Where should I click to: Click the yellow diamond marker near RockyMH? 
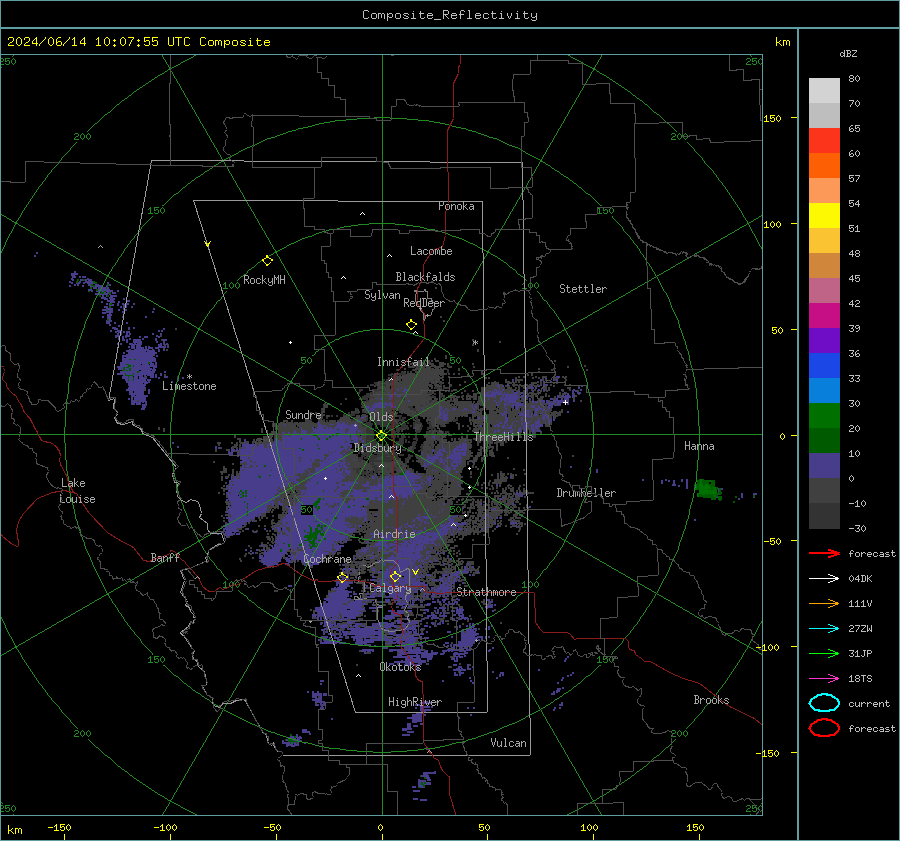pyautogui.click(x=267, y=261)
